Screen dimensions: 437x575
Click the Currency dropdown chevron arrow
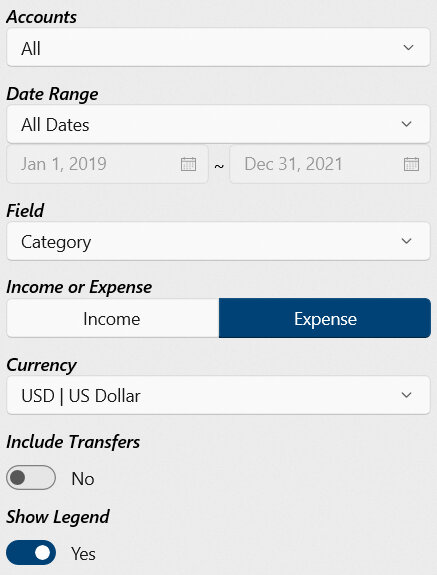406,395
